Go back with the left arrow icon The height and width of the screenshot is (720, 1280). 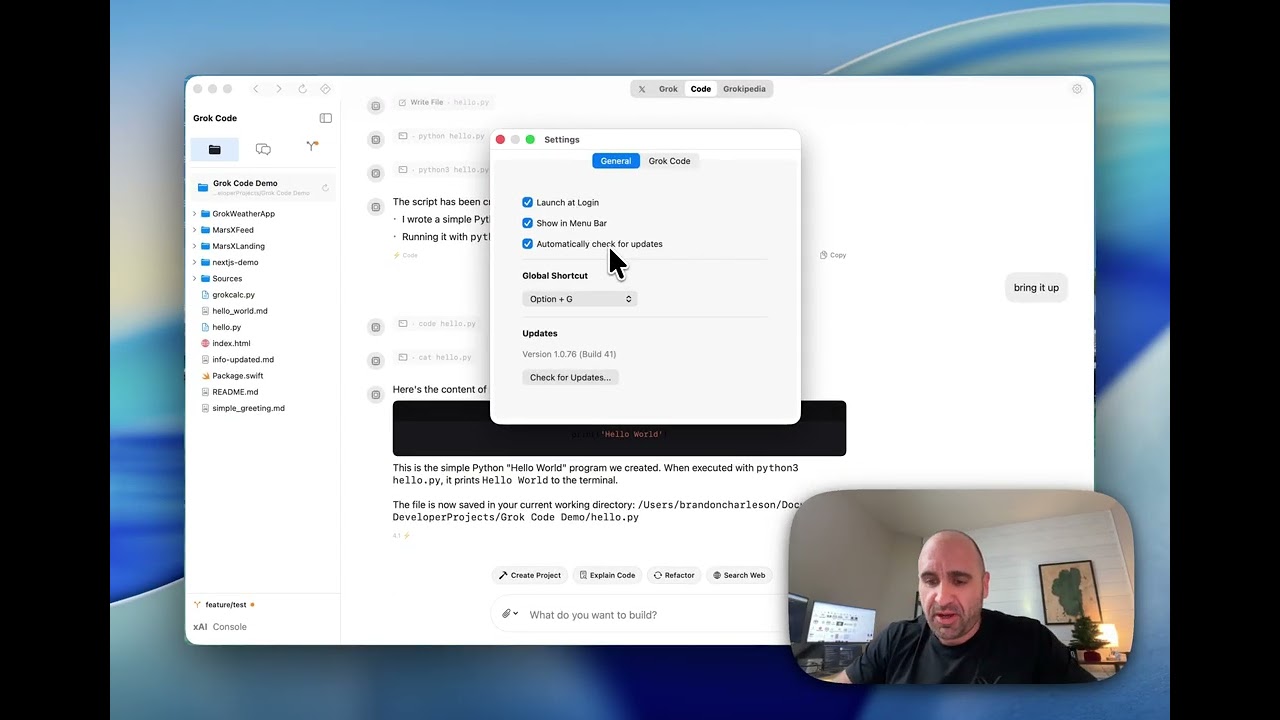pos(256,89)
